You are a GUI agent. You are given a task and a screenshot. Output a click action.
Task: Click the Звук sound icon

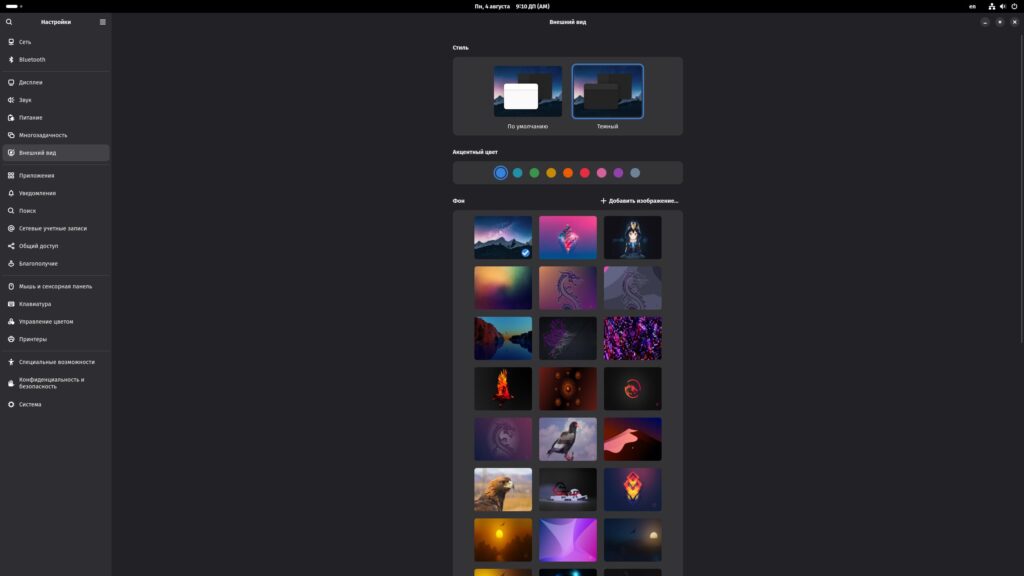point(11,100)
